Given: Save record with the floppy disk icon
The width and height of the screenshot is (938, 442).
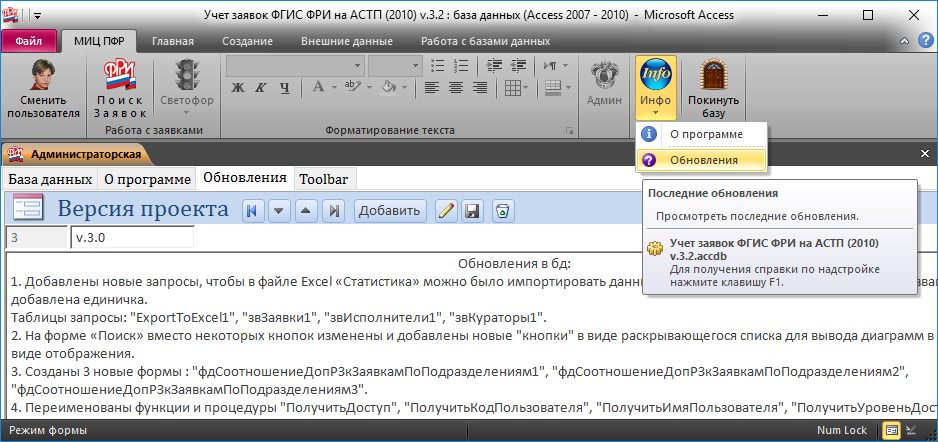Looking at the screenshot, I should [473, 210].
